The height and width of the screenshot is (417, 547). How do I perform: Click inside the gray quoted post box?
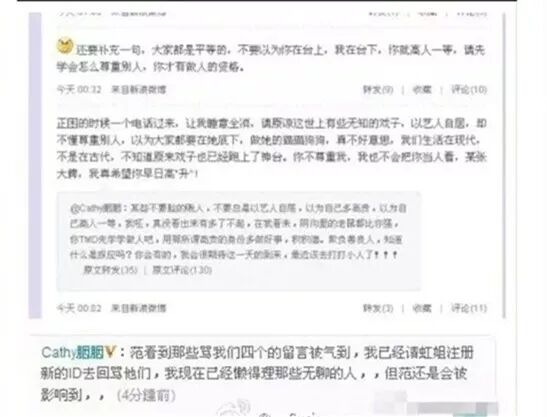(x=239, y=241)
